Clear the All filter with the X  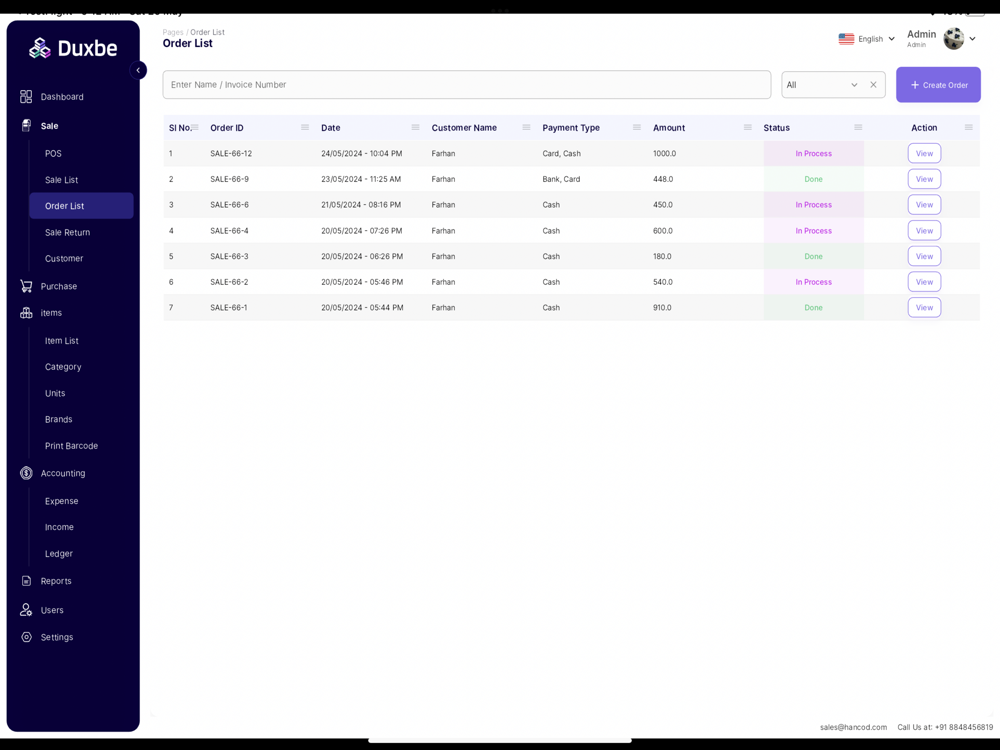point(873,85)
